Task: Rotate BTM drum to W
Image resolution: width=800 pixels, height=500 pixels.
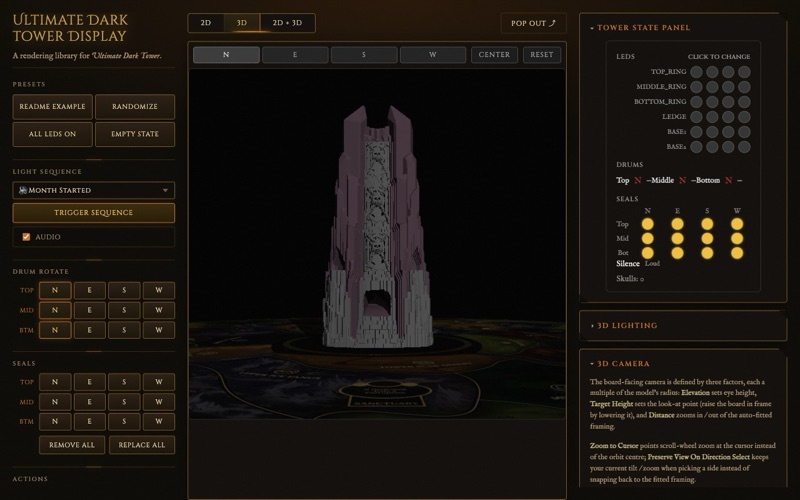Action: pyautogui.click(x=159, y=330)
